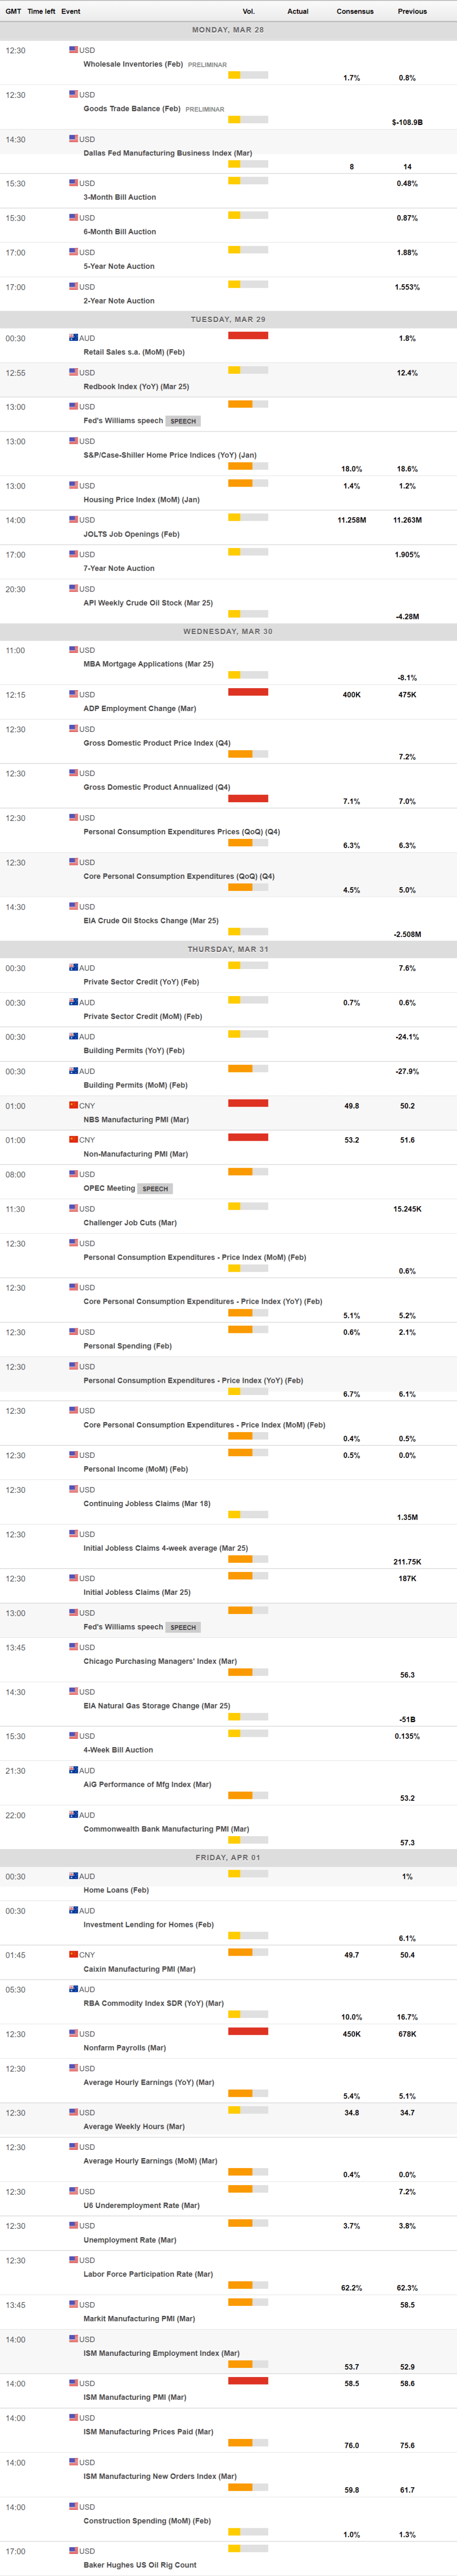Click the red volatility bar for Nonfarm Payrolls
The height and width of the screenshot is (2576, 457).
tap(248, 2031)
